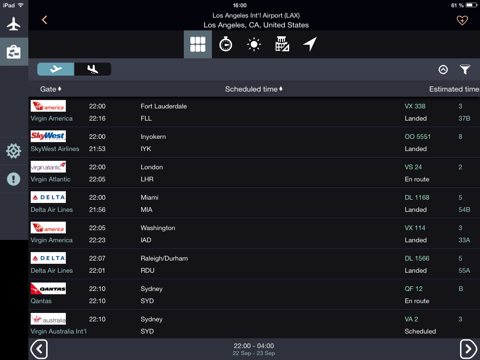This screenshot has width=480, height=360.
Task: Open flight VA 2
Action: click(411, 319)
